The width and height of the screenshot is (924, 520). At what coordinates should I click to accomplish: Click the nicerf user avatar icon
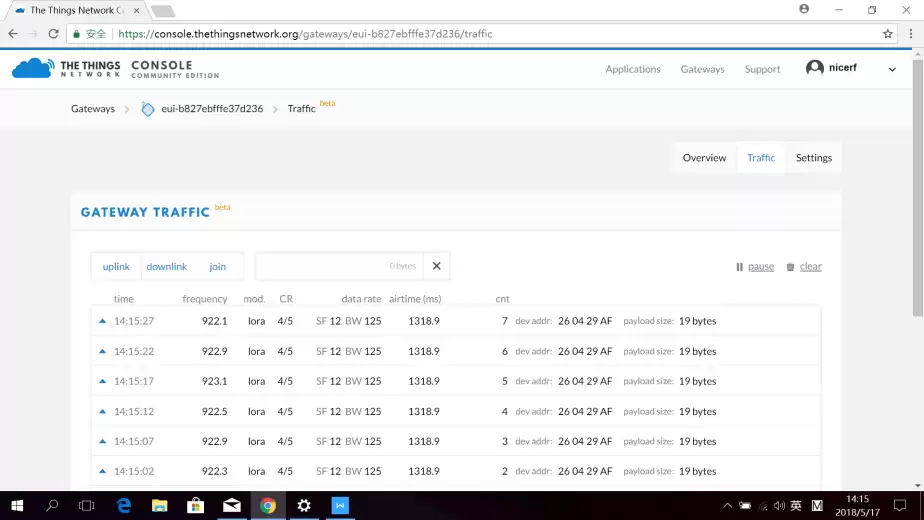coord(815,68)
